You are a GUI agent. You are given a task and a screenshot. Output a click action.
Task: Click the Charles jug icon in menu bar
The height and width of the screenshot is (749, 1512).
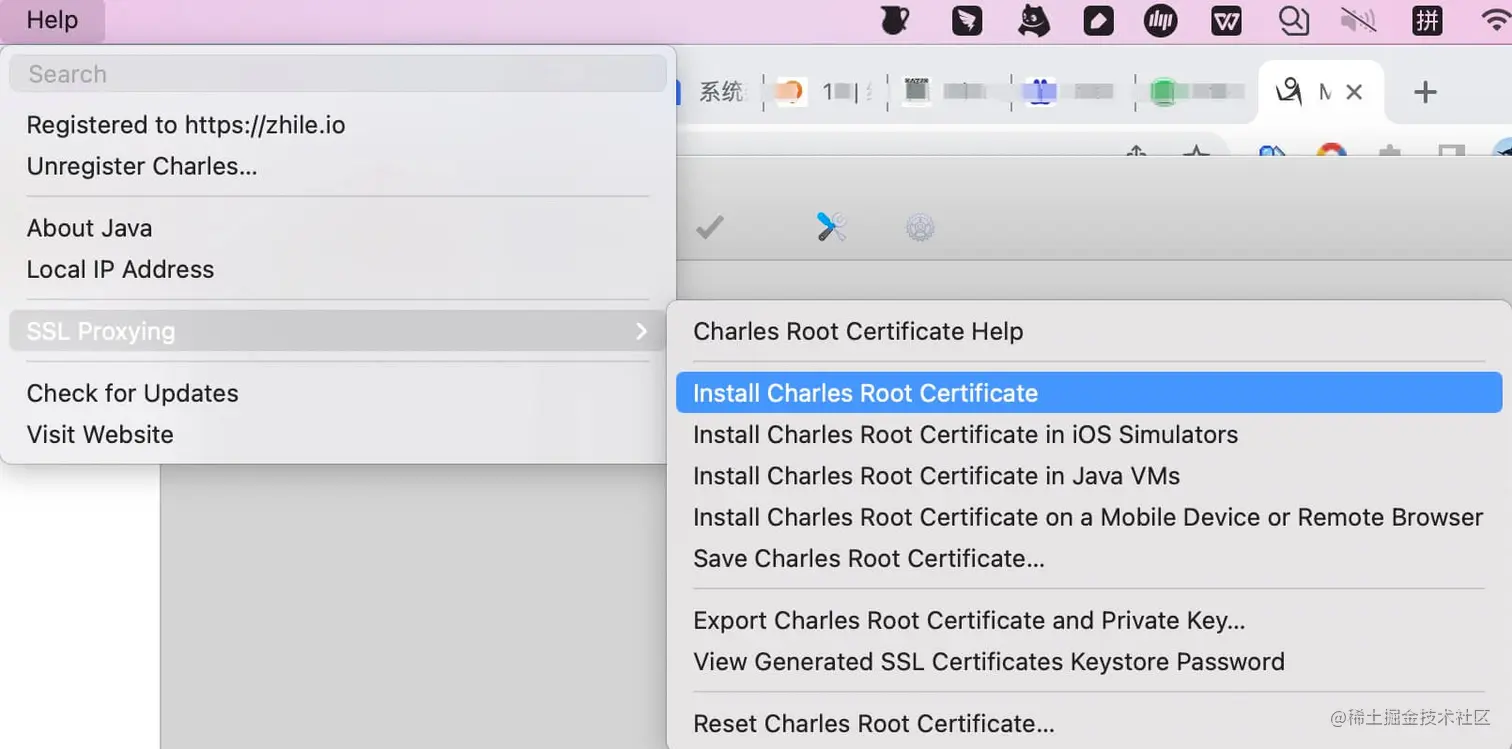894,20
